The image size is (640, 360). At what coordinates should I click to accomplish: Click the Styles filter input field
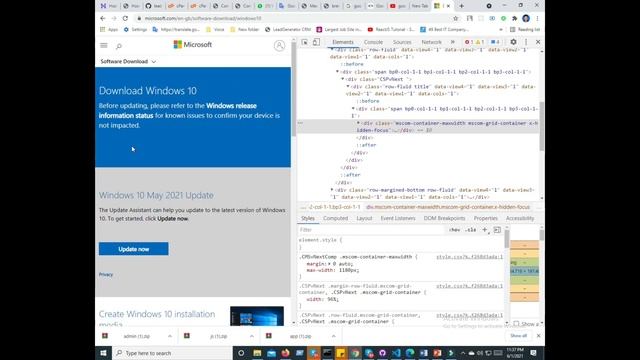click(371, 230)
